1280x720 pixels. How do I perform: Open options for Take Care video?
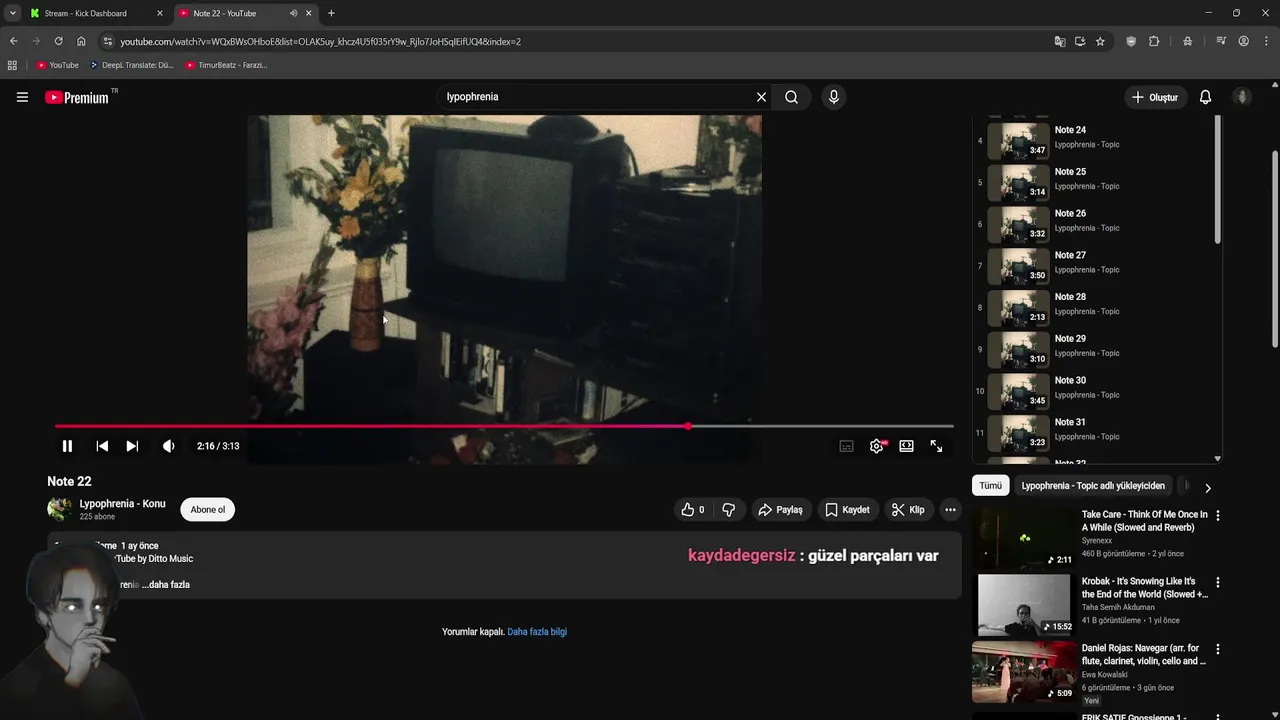[1217, 516]
